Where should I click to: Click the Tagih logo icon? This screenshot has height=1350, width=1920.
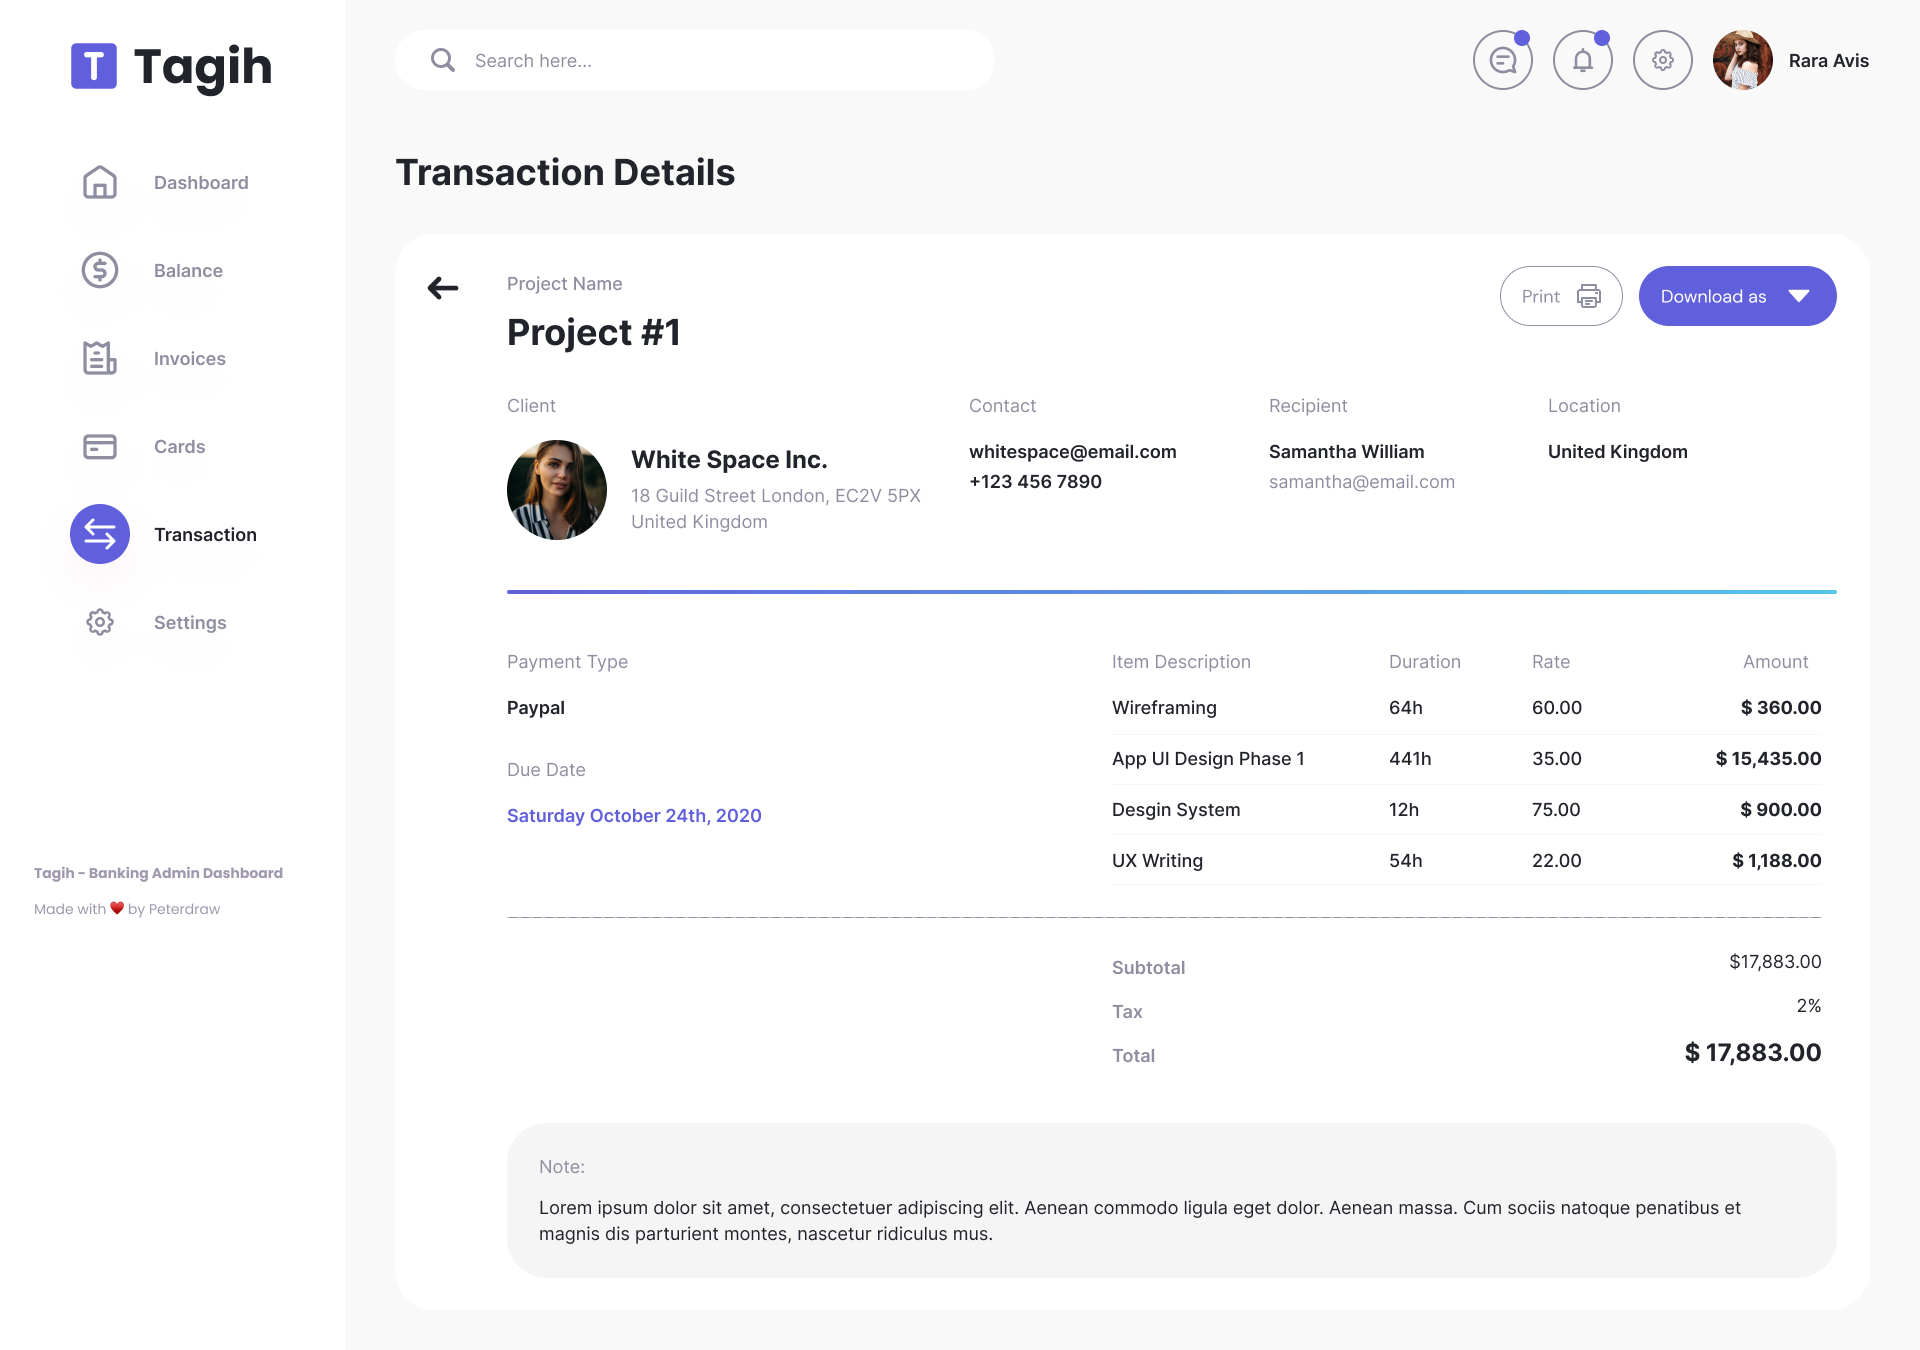[94, 66]
